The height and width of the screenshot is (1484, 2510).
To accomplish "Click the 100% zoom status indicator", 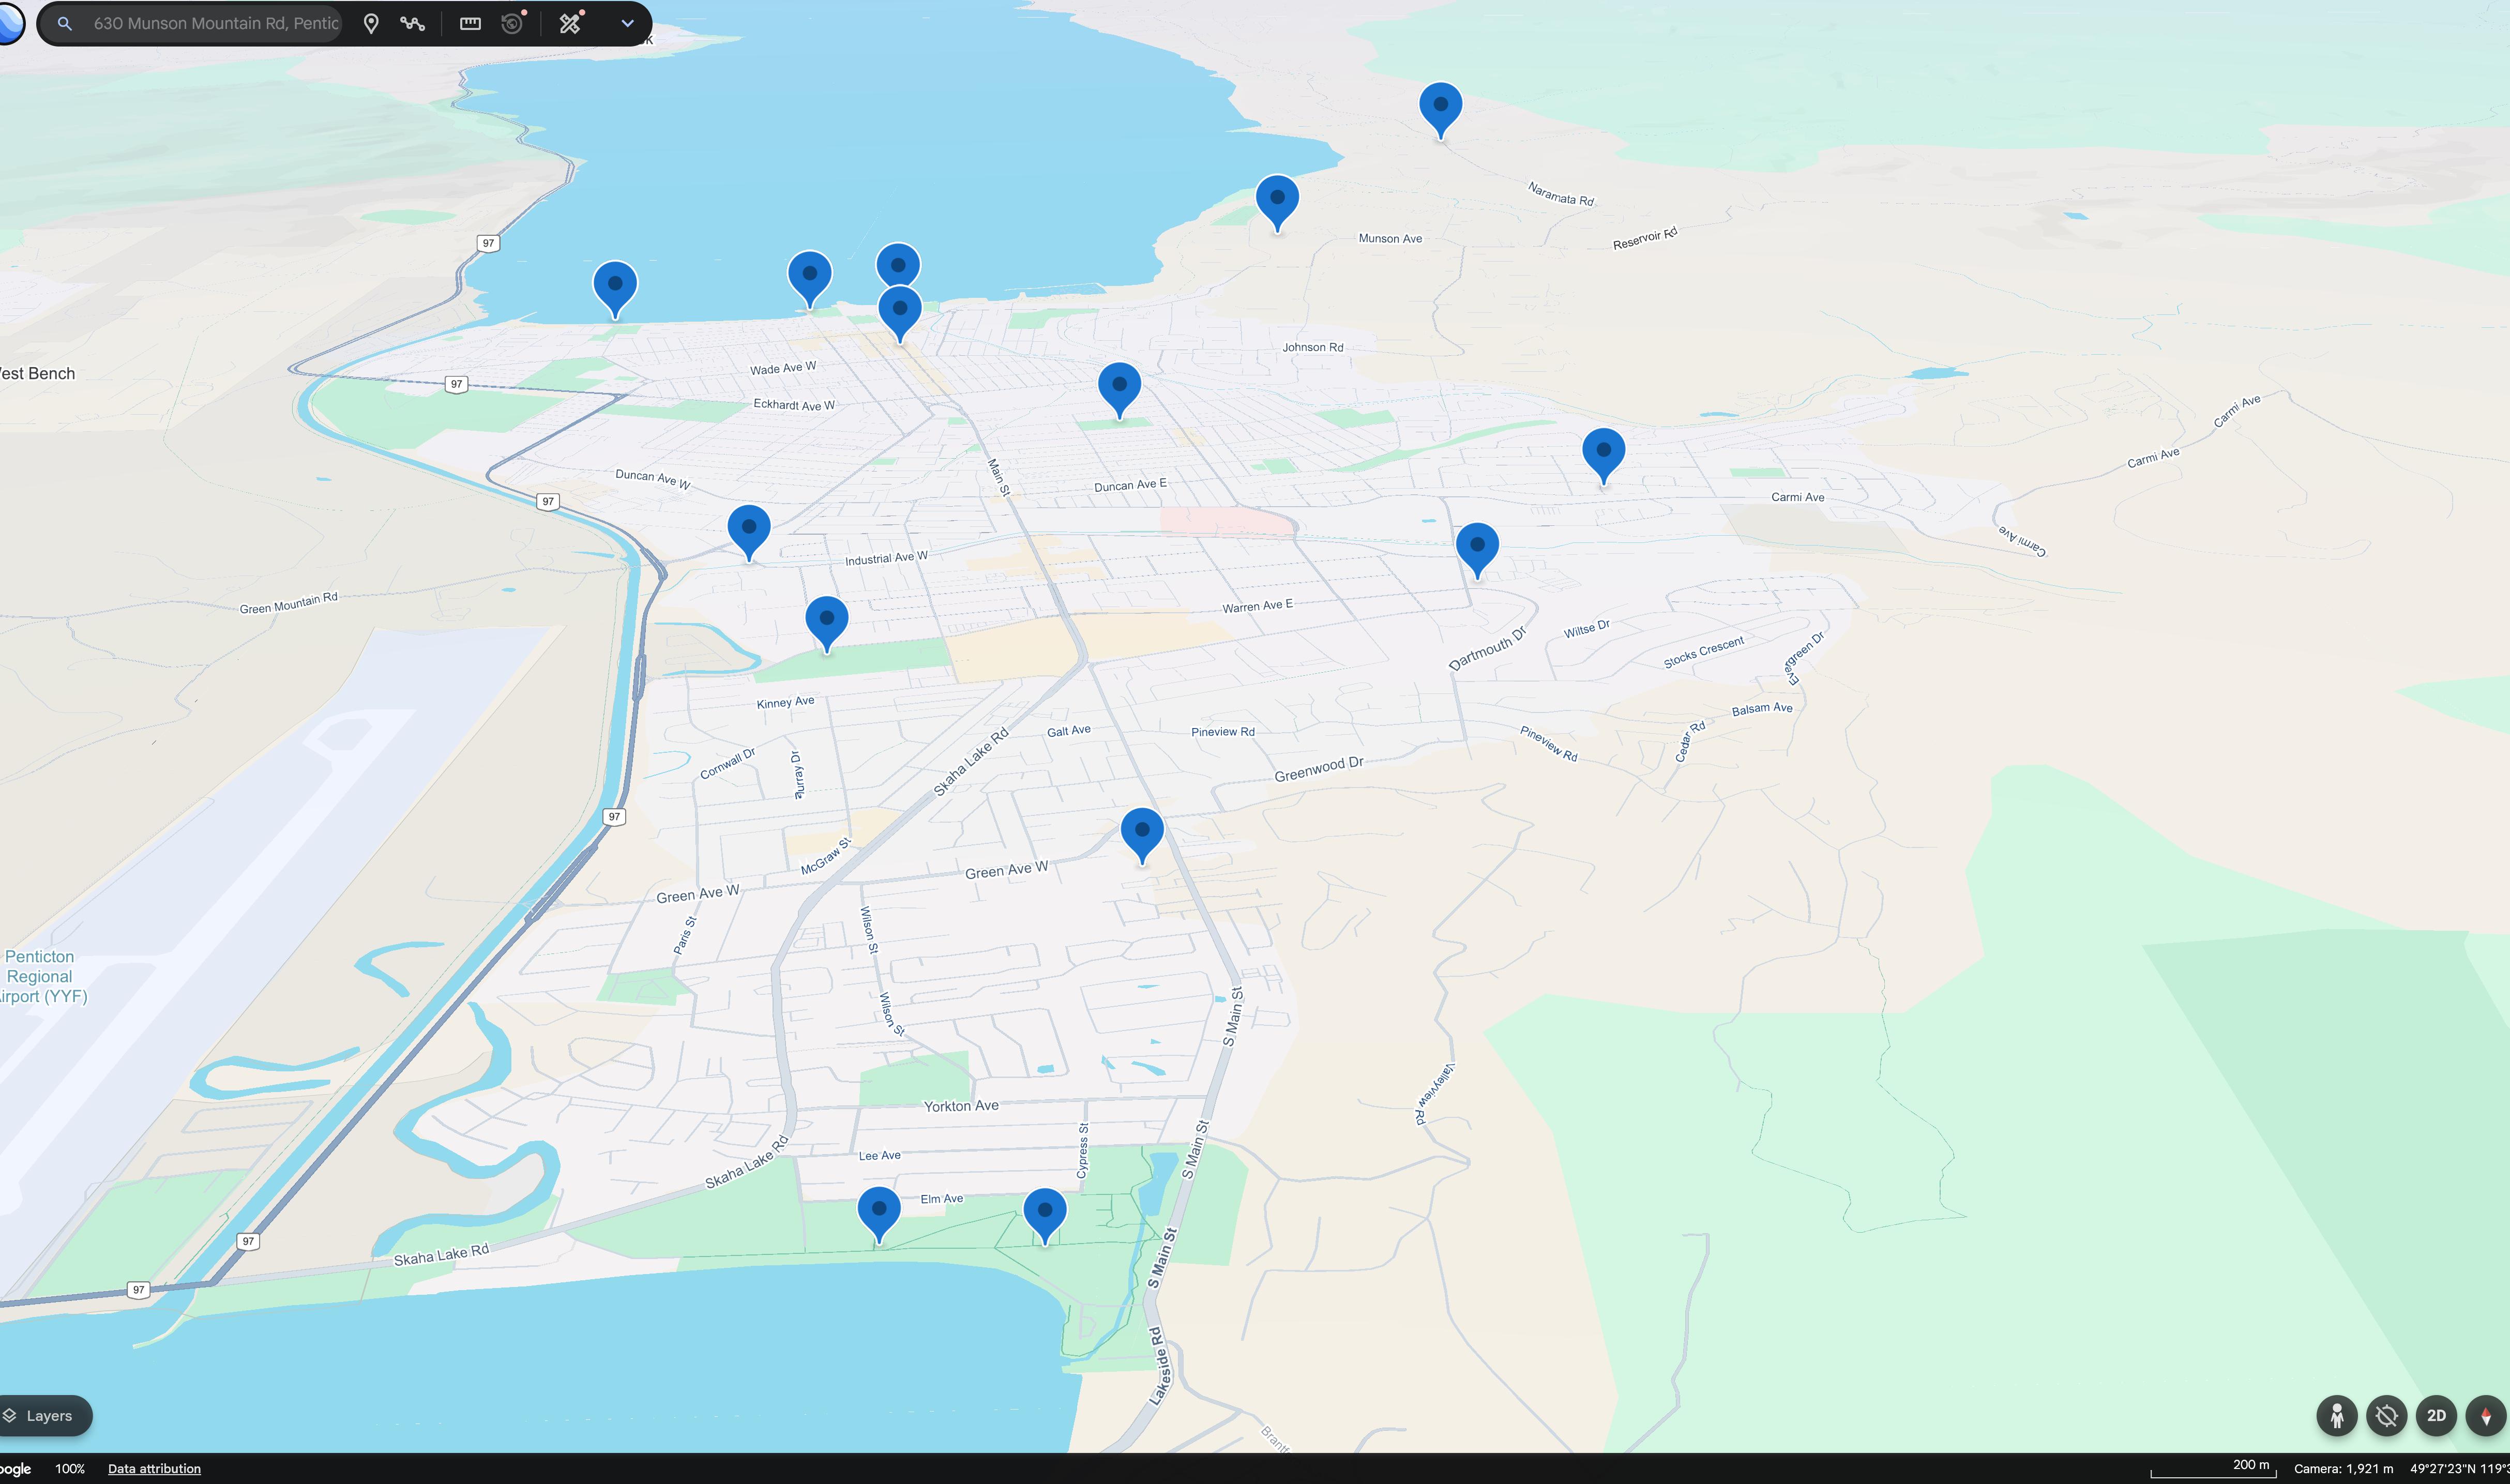I will click(70, 1468).
